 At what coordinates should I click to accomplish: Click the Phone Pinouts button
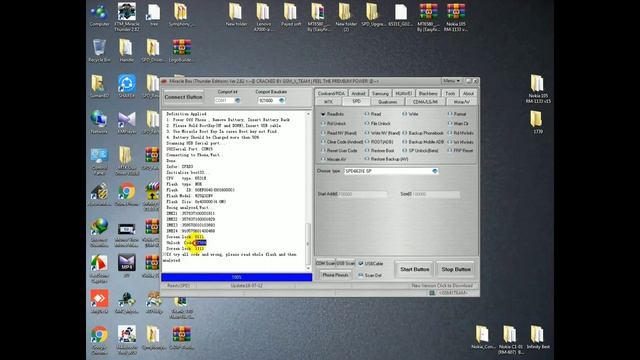point(335,275)
